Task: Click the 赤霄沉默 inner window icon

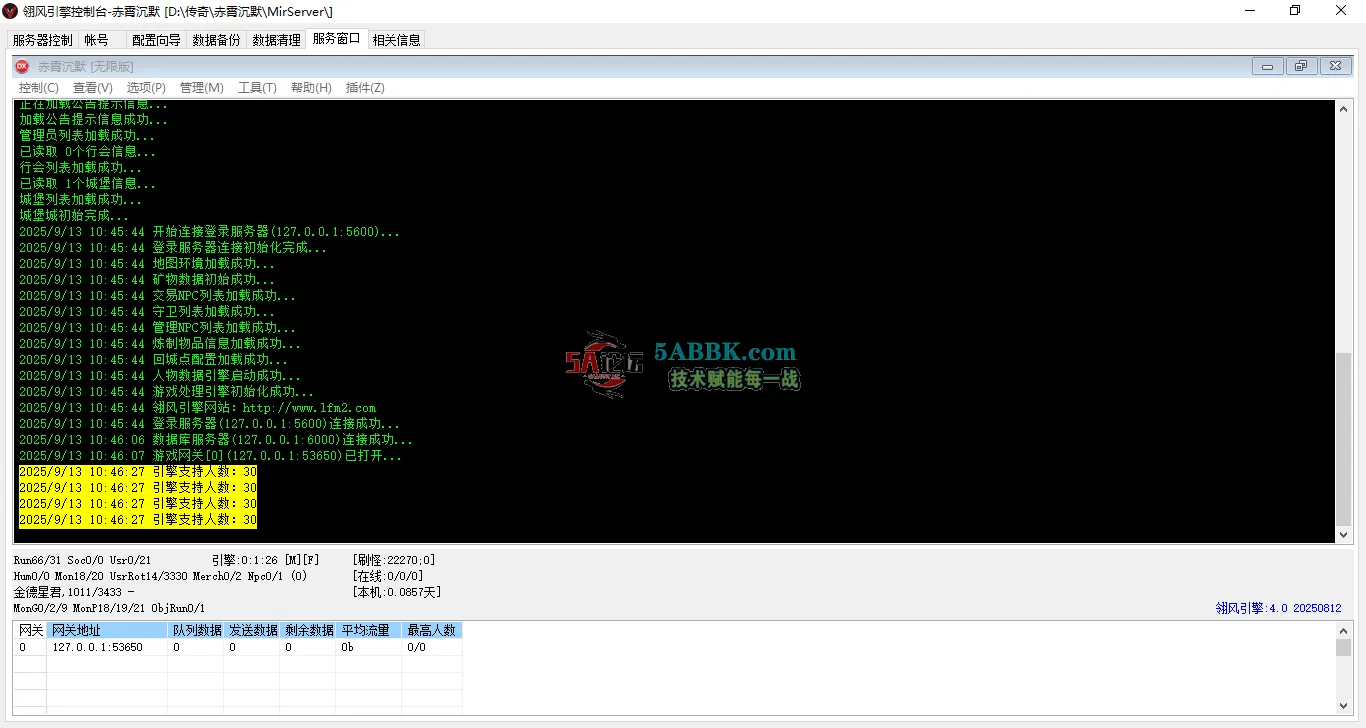Action: point(23,66)
